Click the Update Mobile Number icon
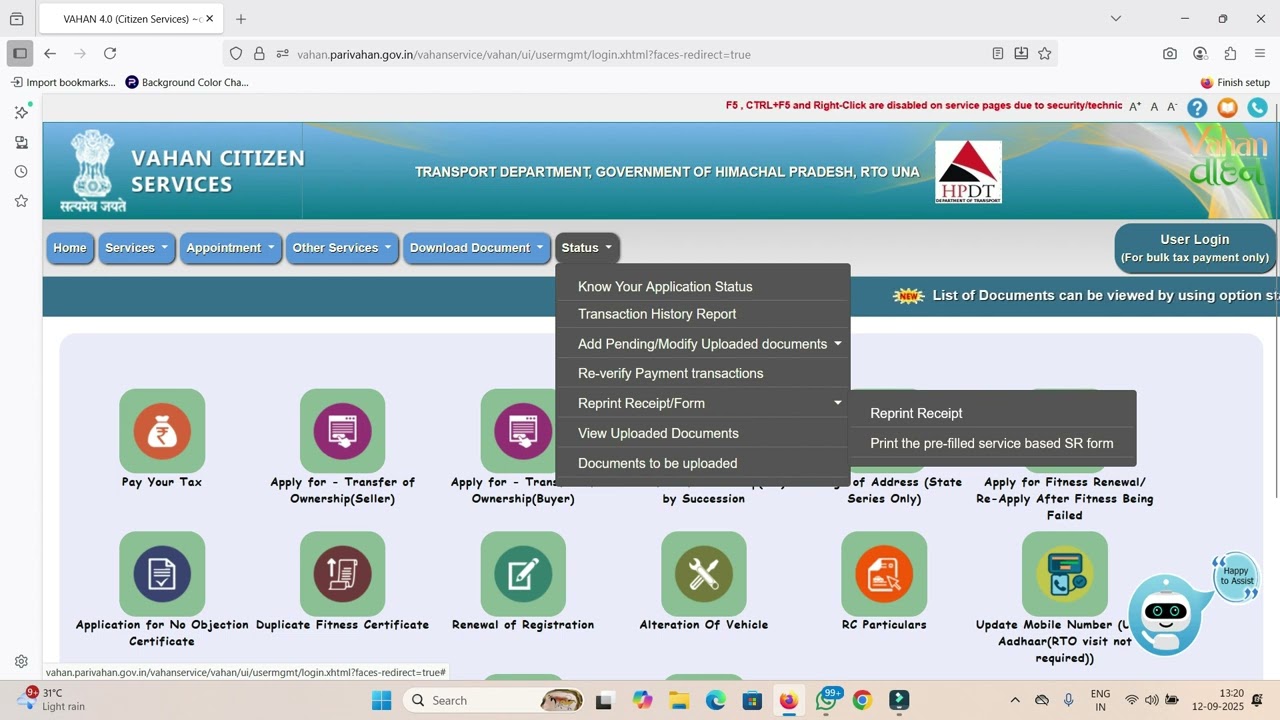 click(1065, 574)
